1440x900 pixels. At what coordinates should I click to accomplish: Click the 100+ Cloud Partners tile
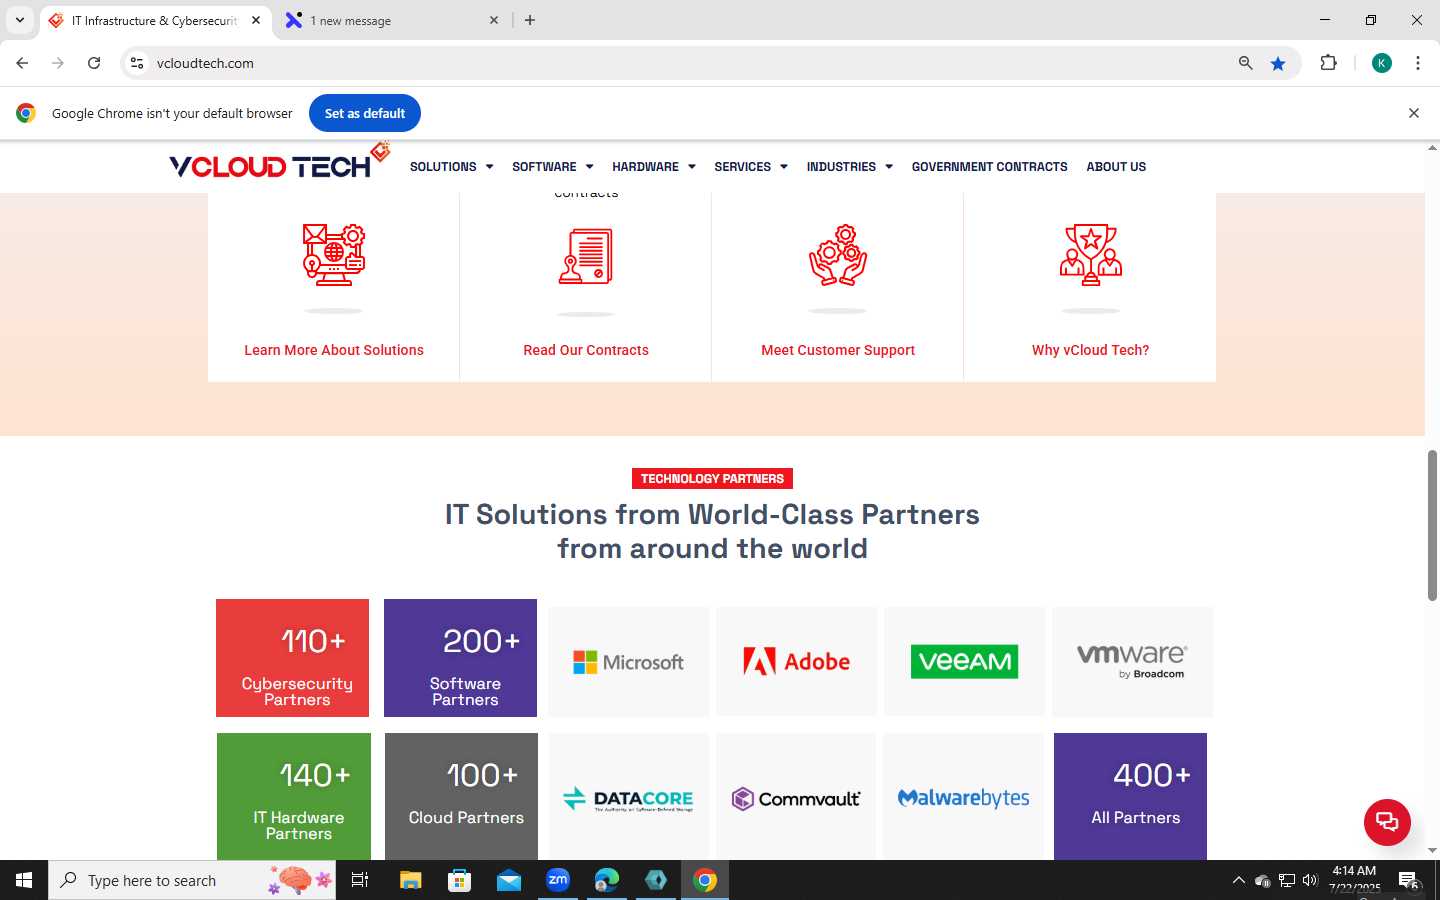click(461, 796)
